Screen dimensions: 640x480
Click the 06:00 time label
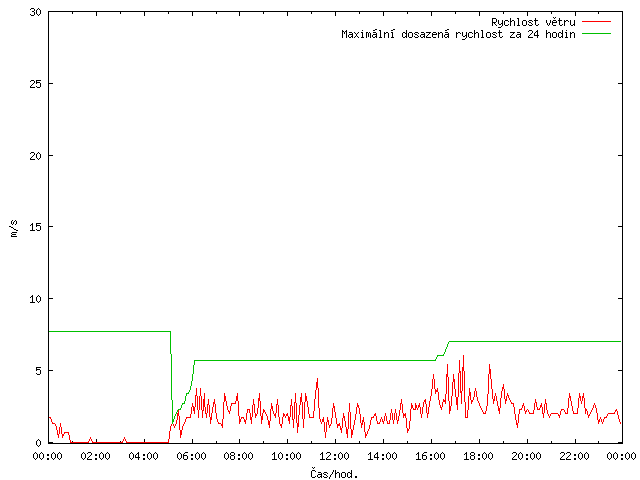point(191,456)
